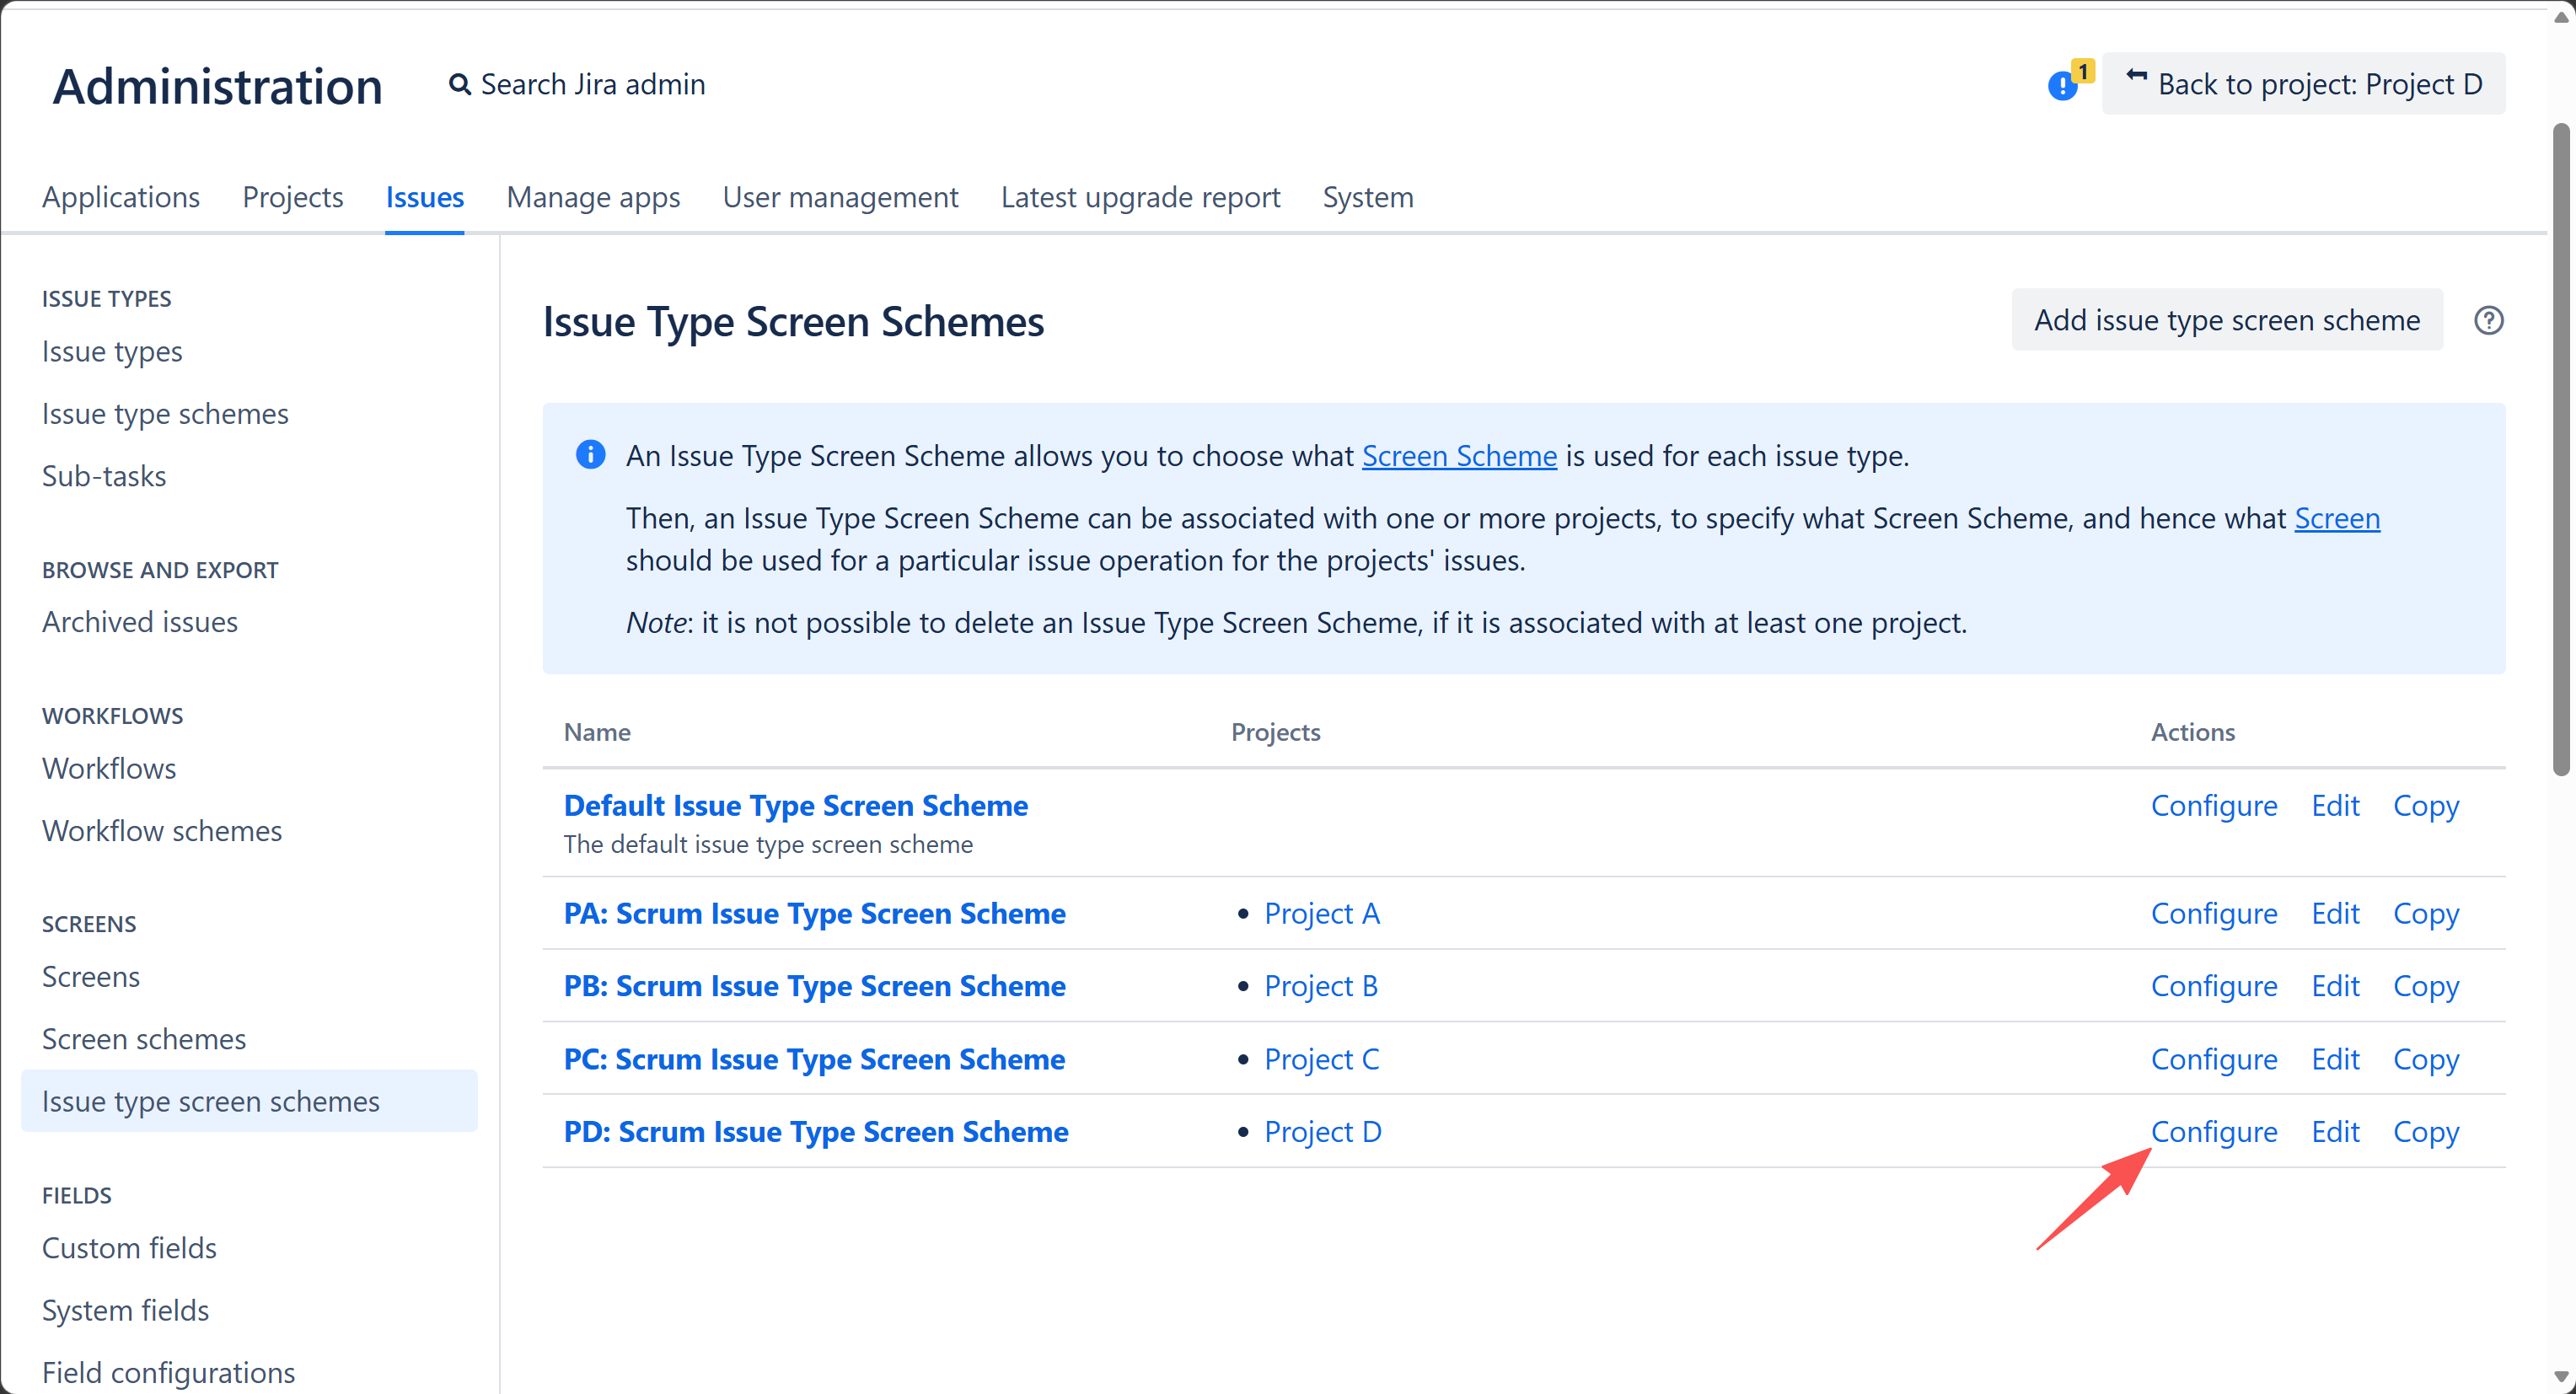Click the back arrow icon beside Project D
Screen dimensions: 2576x1394
tap(2135, 78)
